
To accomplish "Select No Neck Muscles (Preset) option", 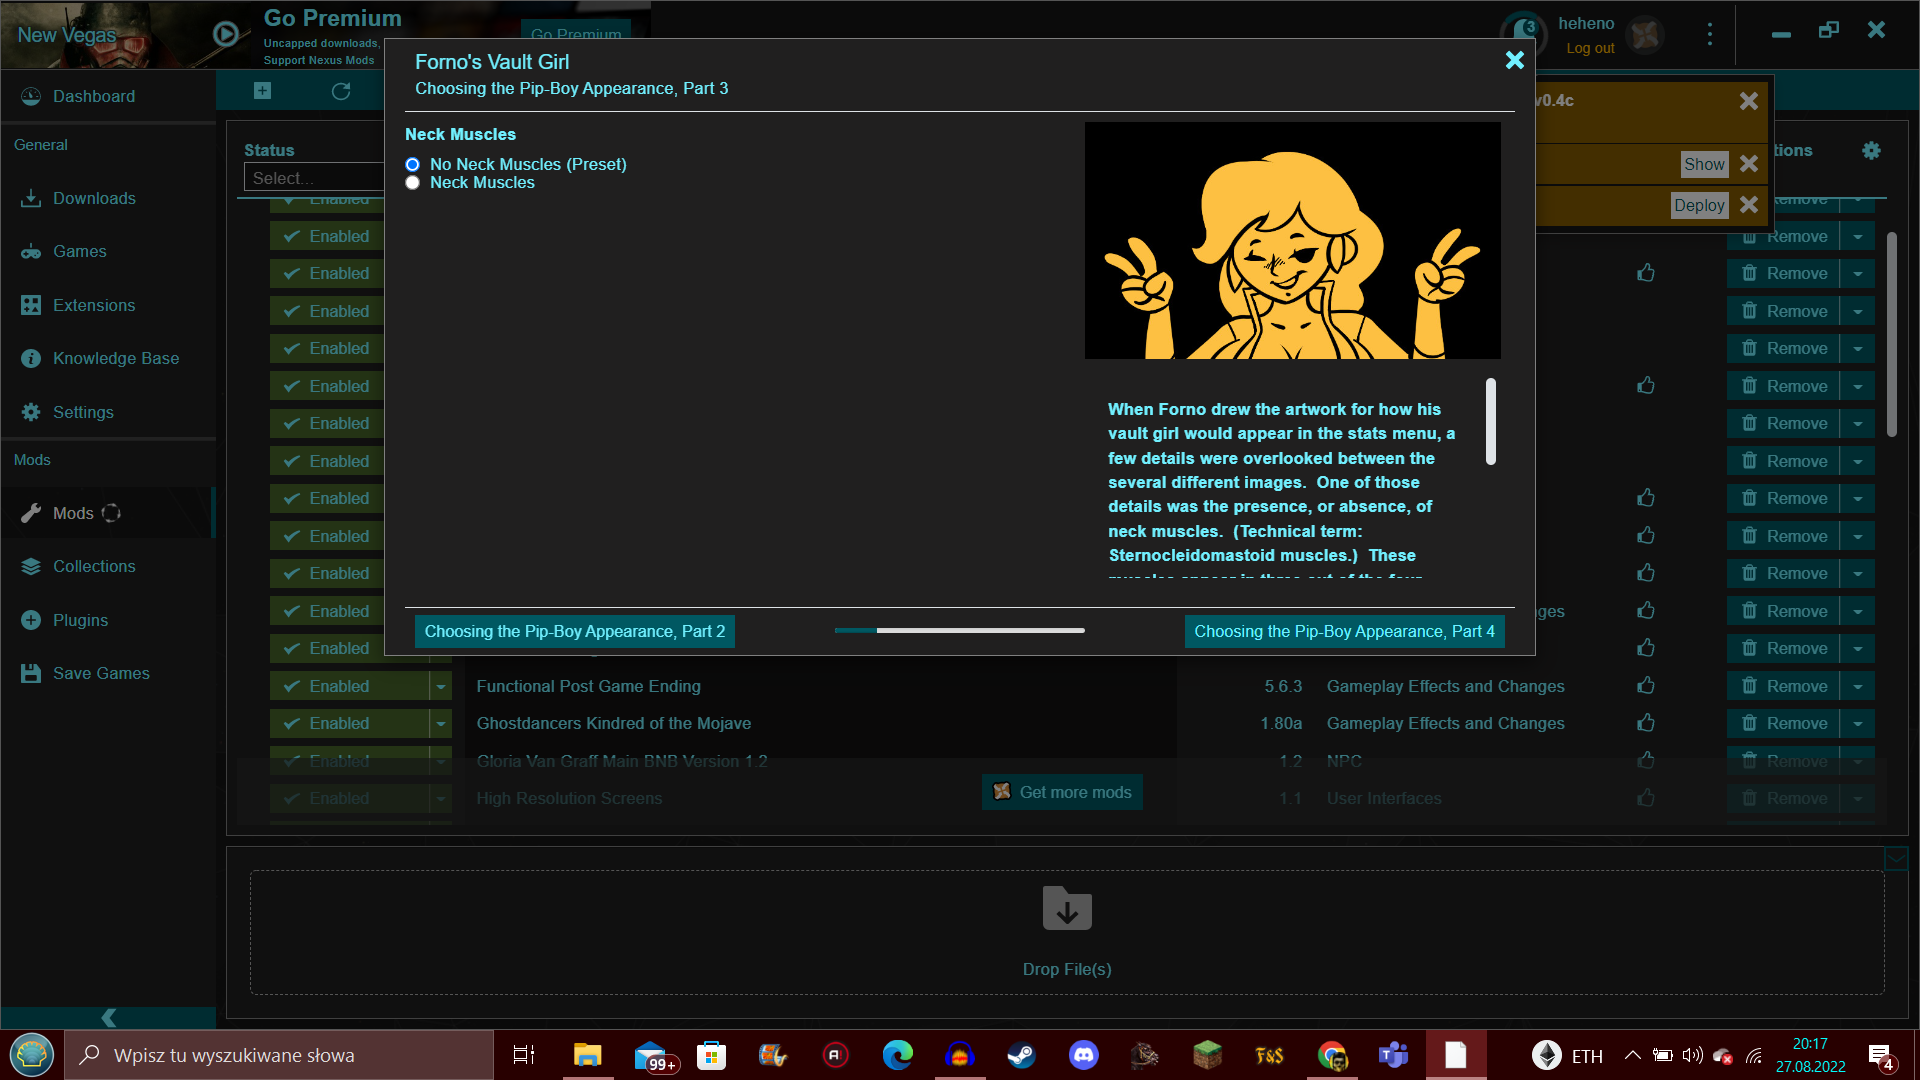I will pos(412,164).
